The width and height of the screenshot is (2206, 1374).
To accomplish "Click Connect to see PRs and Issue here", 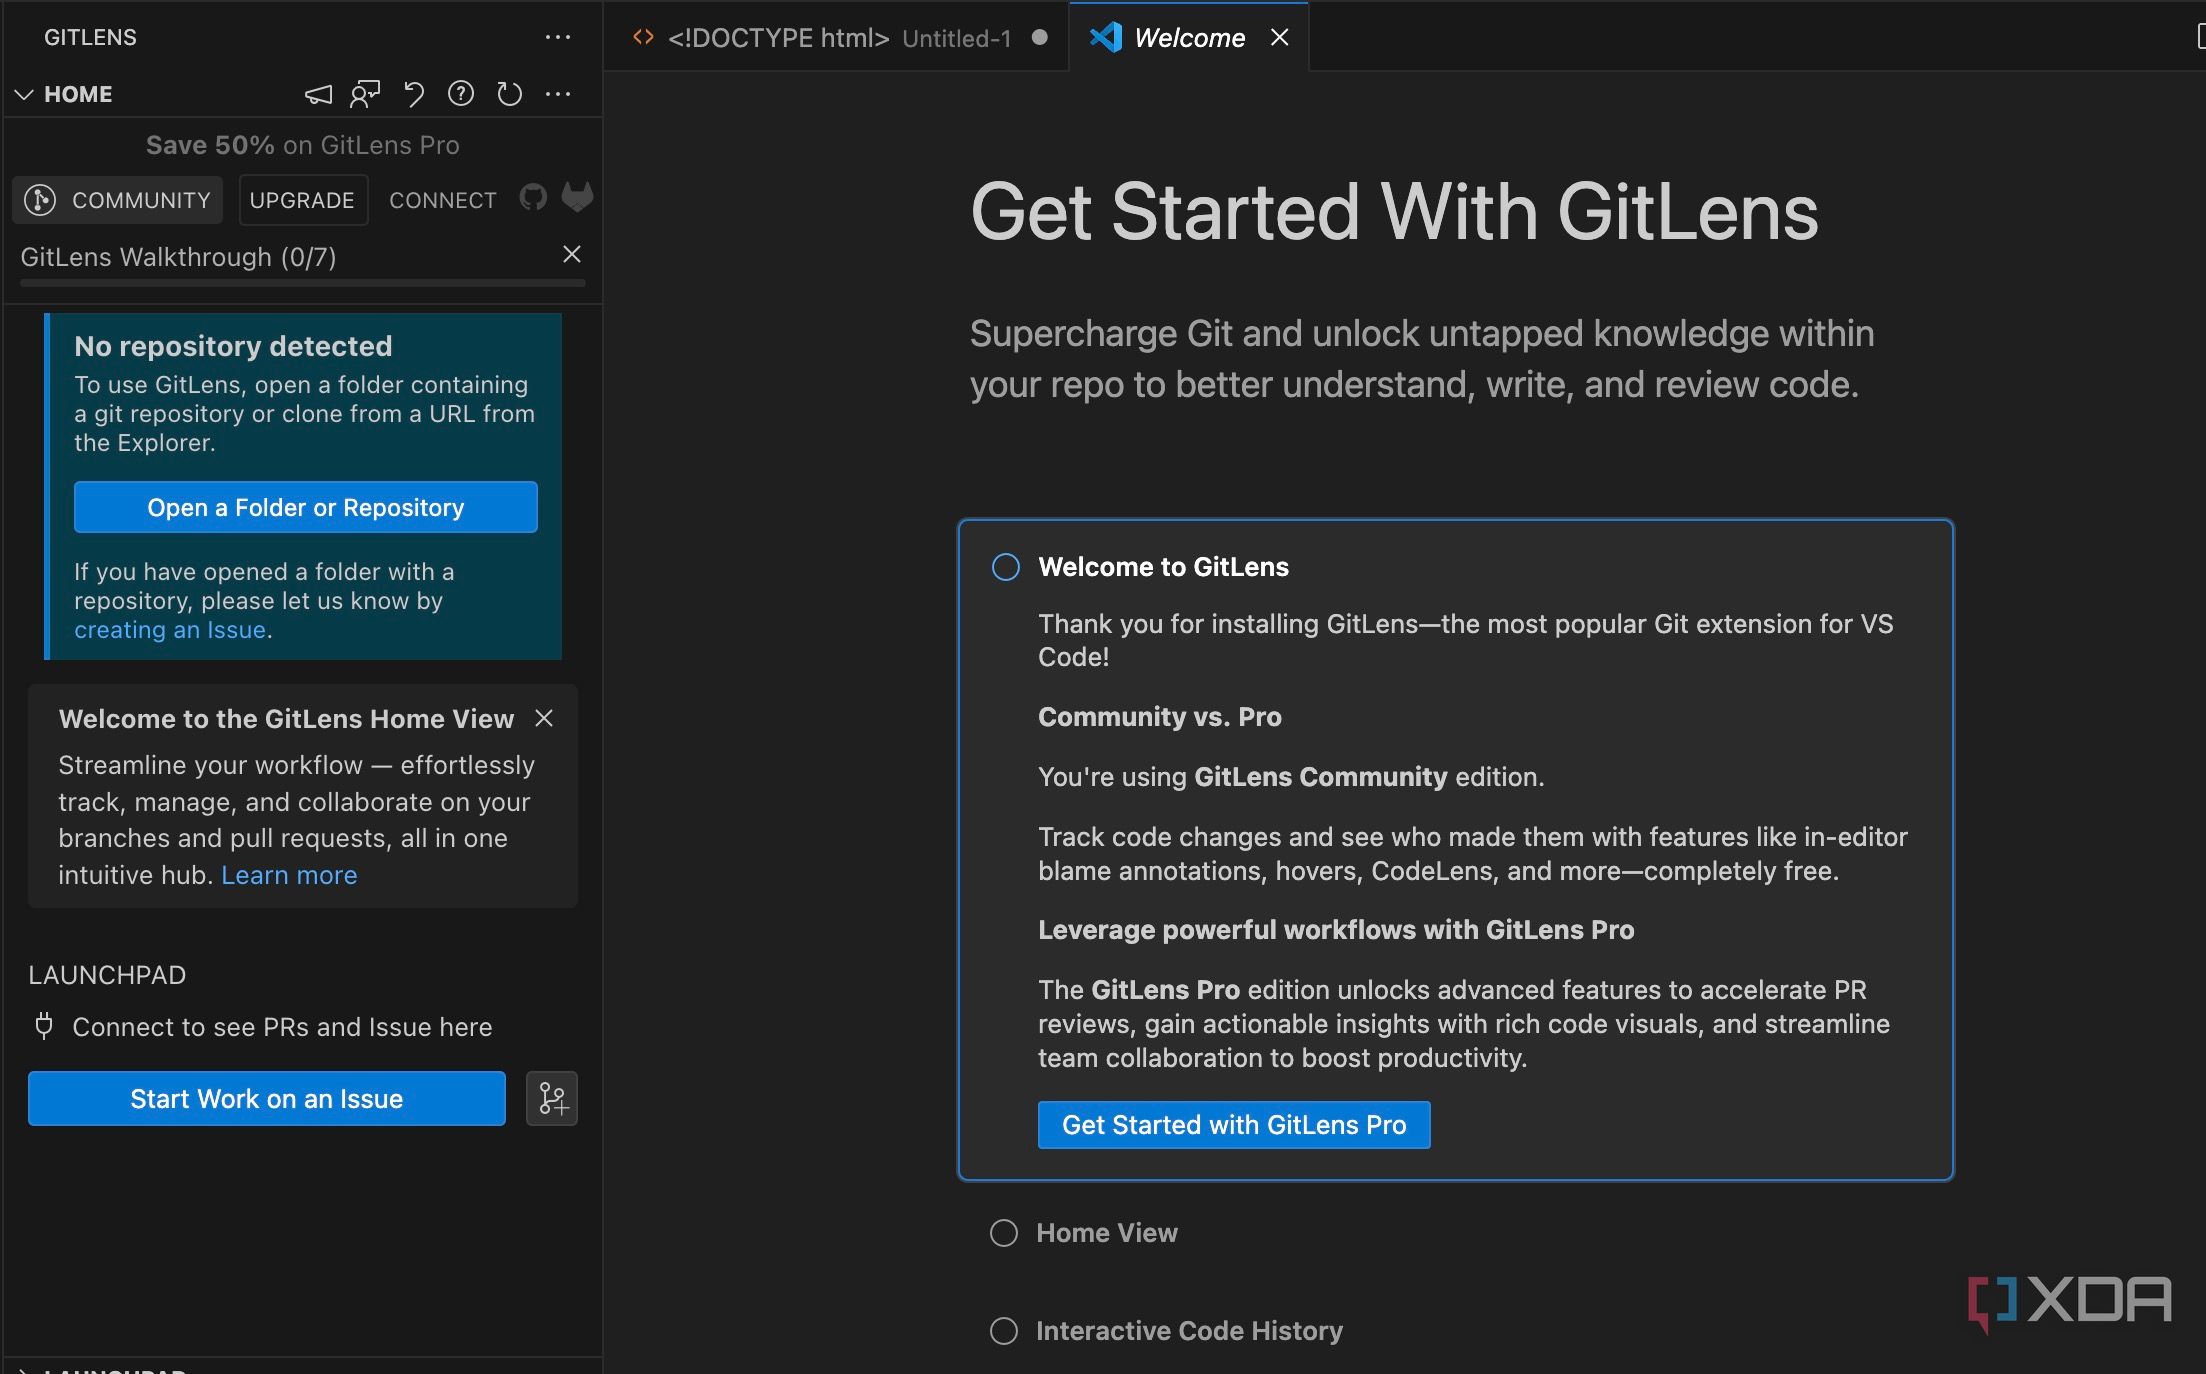I will [x=282, y=1027].
